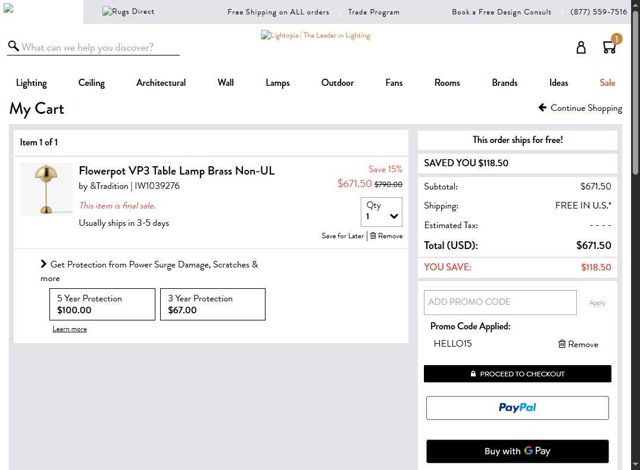Image resolution: width=640 pixels, height=470 pixels.
Task: Expand the protection plan details chevron
Action: point(43,264)
